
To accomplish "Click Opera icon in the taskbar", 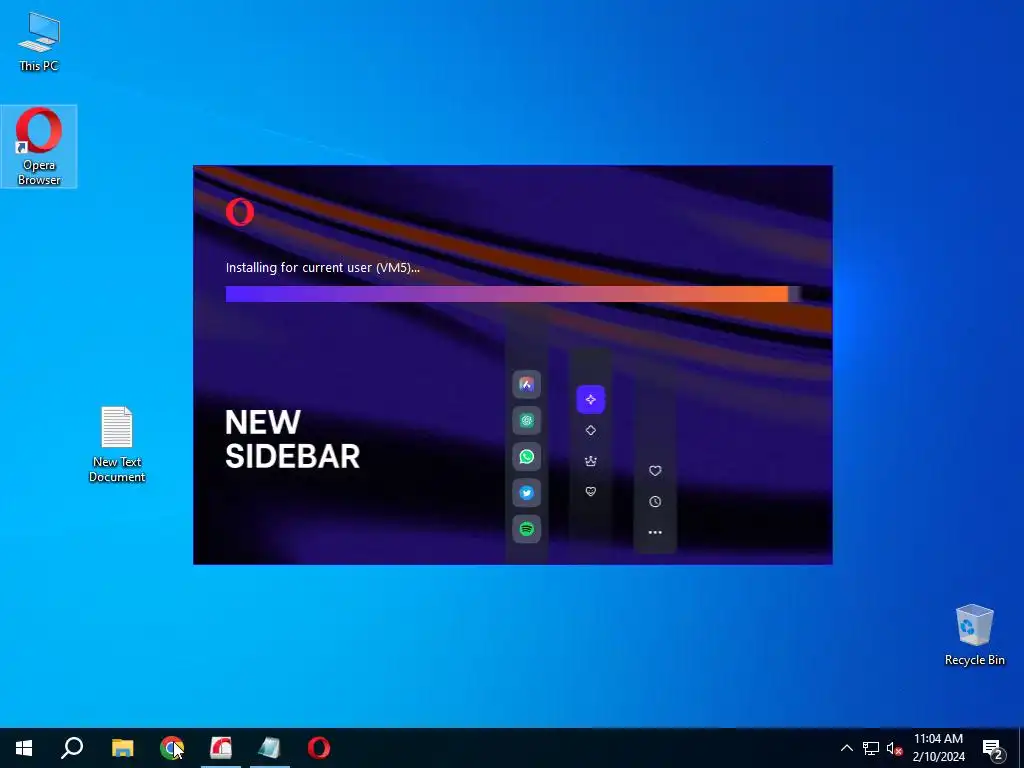I will tap(319, 748).
